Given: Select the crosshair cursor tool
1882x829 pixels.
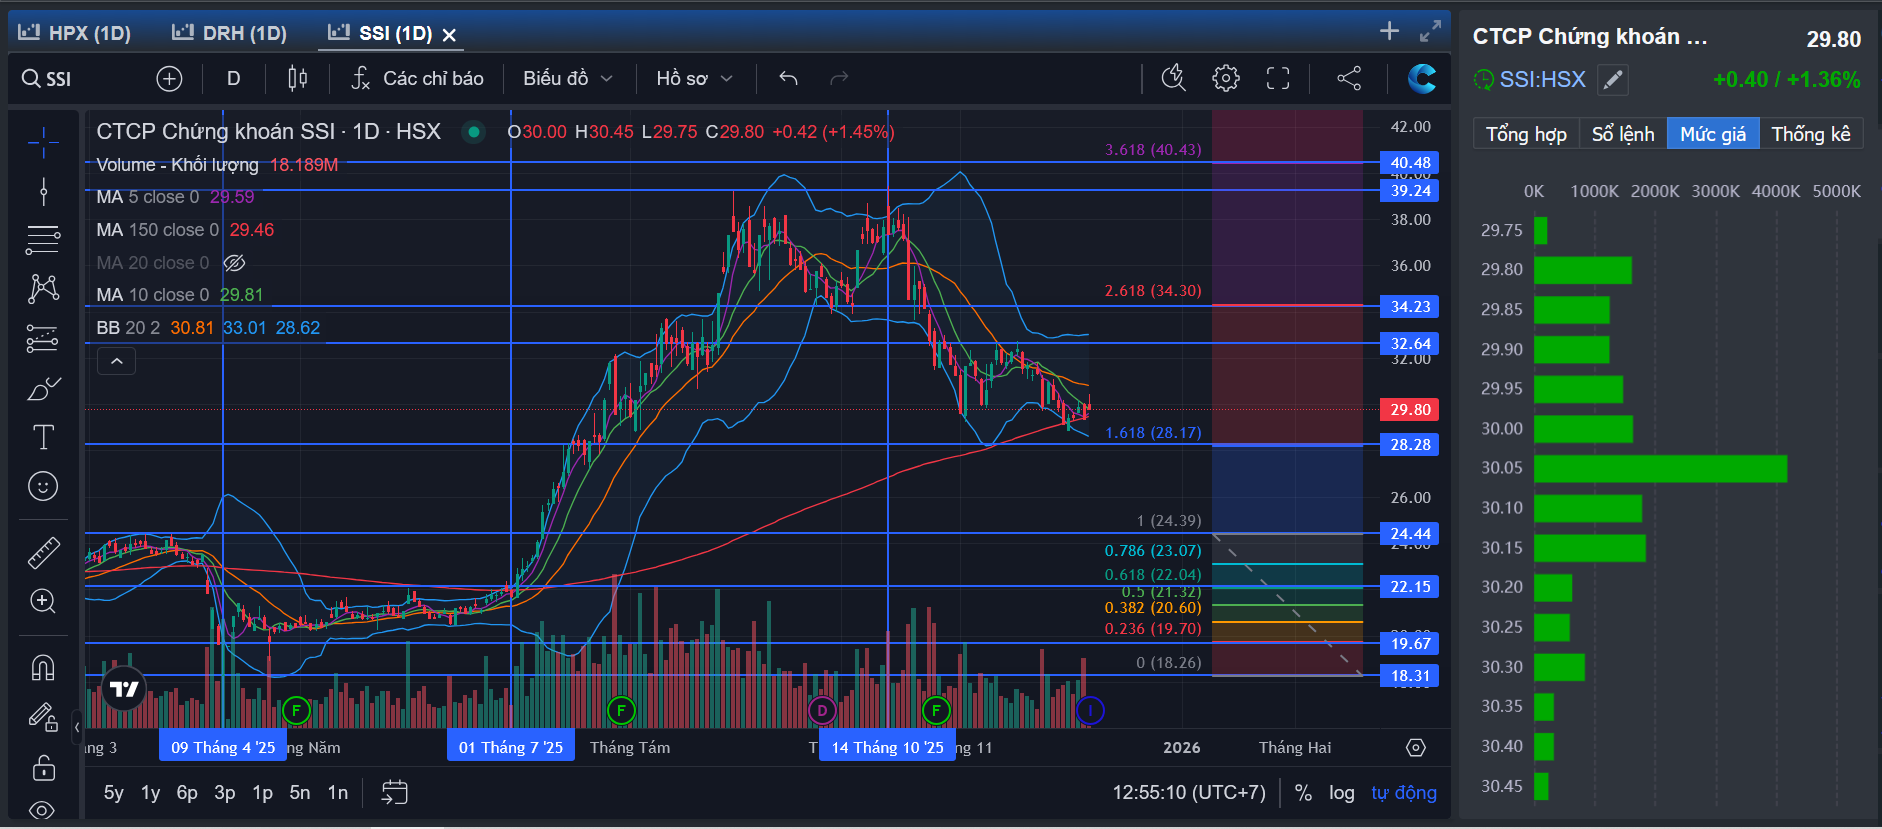Looking at the screenshot, I should click(43, 143).
